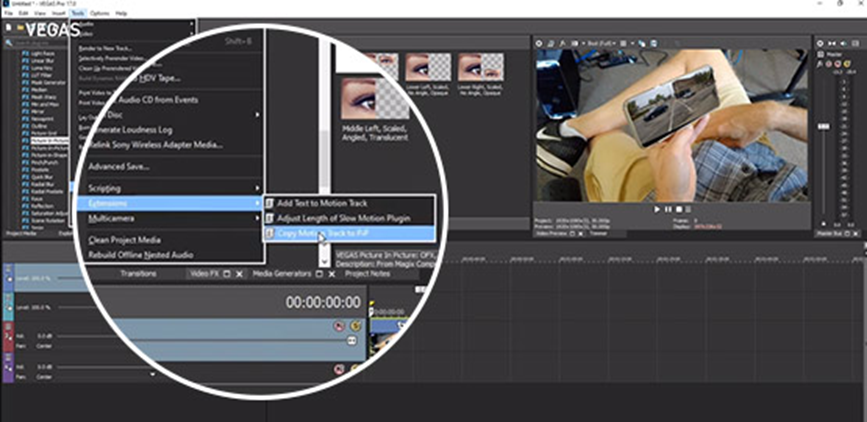Pick Lower Right Scaled preset thumbnail

480,67
